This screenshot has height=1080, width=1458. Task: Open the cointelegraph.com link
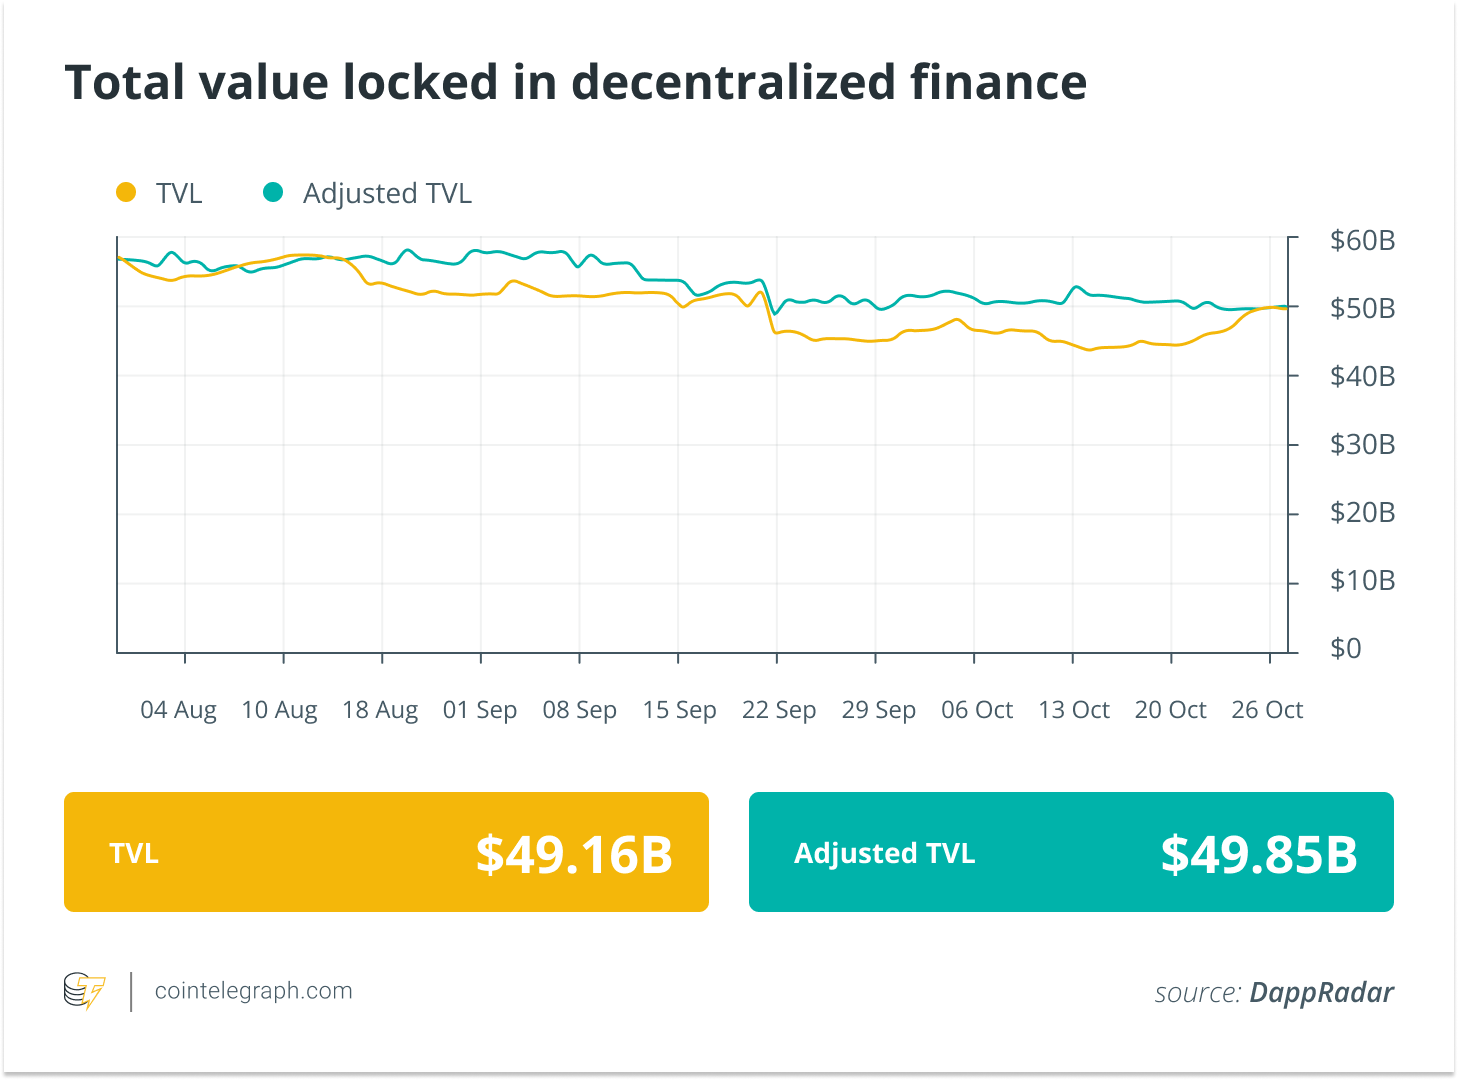coord(253,991)
